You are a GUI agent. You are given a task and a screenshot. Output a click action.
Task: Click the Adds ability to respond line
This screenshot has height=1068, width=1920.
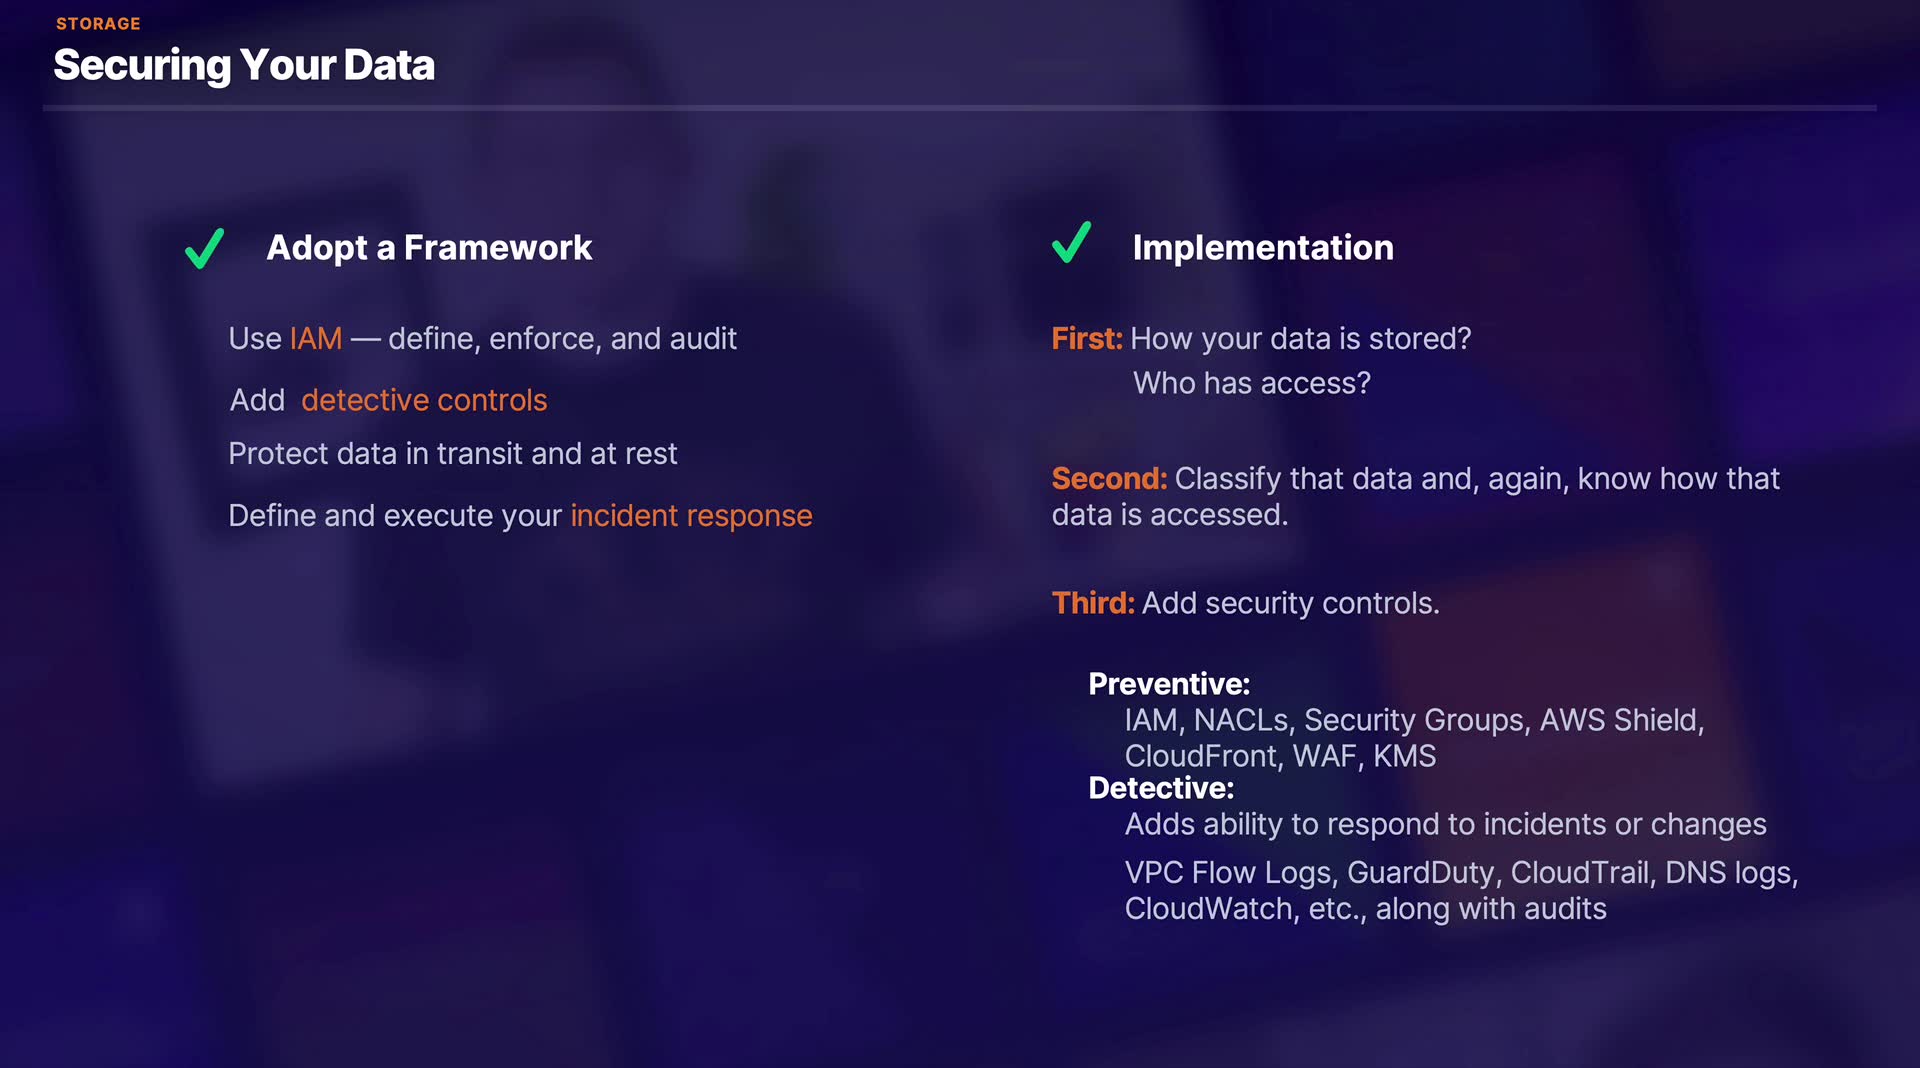click(x=1445, y=824)
